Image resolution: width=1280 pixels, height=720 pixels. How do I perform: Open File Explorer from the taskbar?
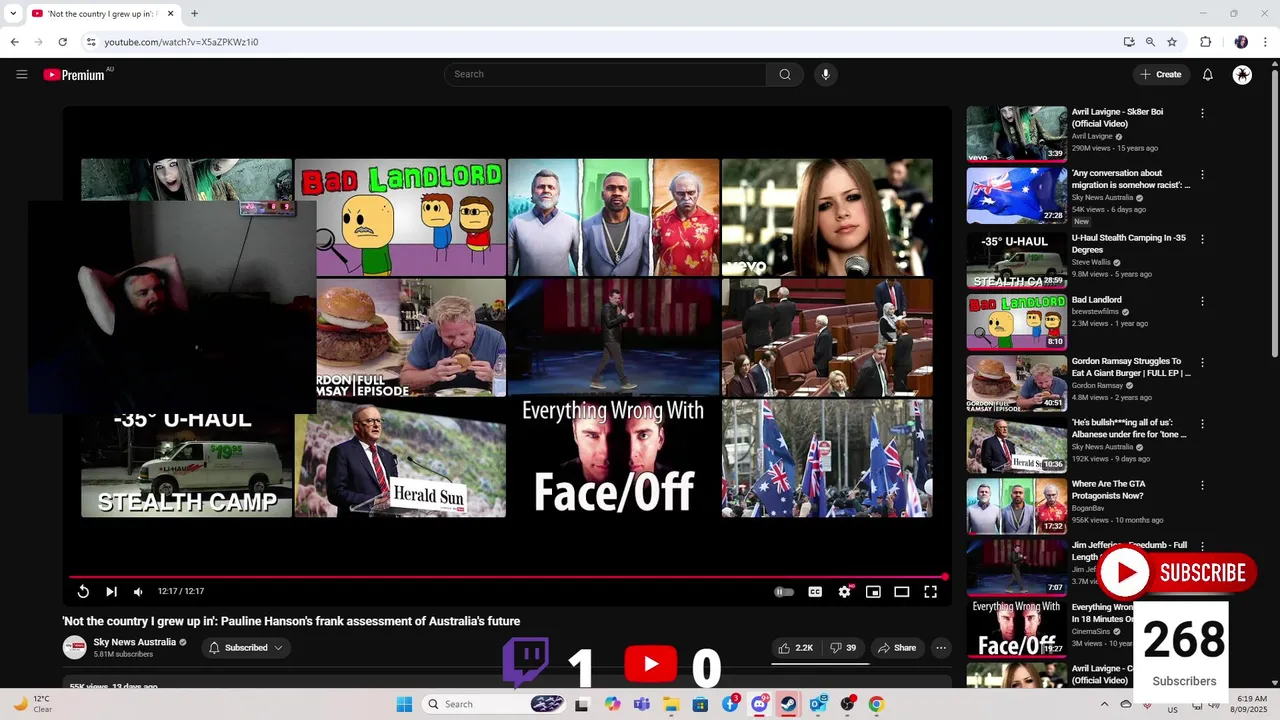(671, 704)
